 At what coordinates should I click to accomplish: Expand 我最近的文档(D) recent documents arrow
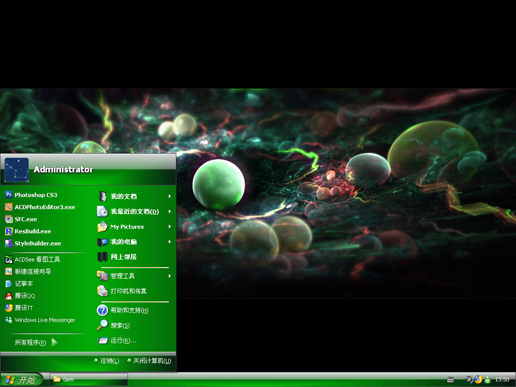[170, 211]
